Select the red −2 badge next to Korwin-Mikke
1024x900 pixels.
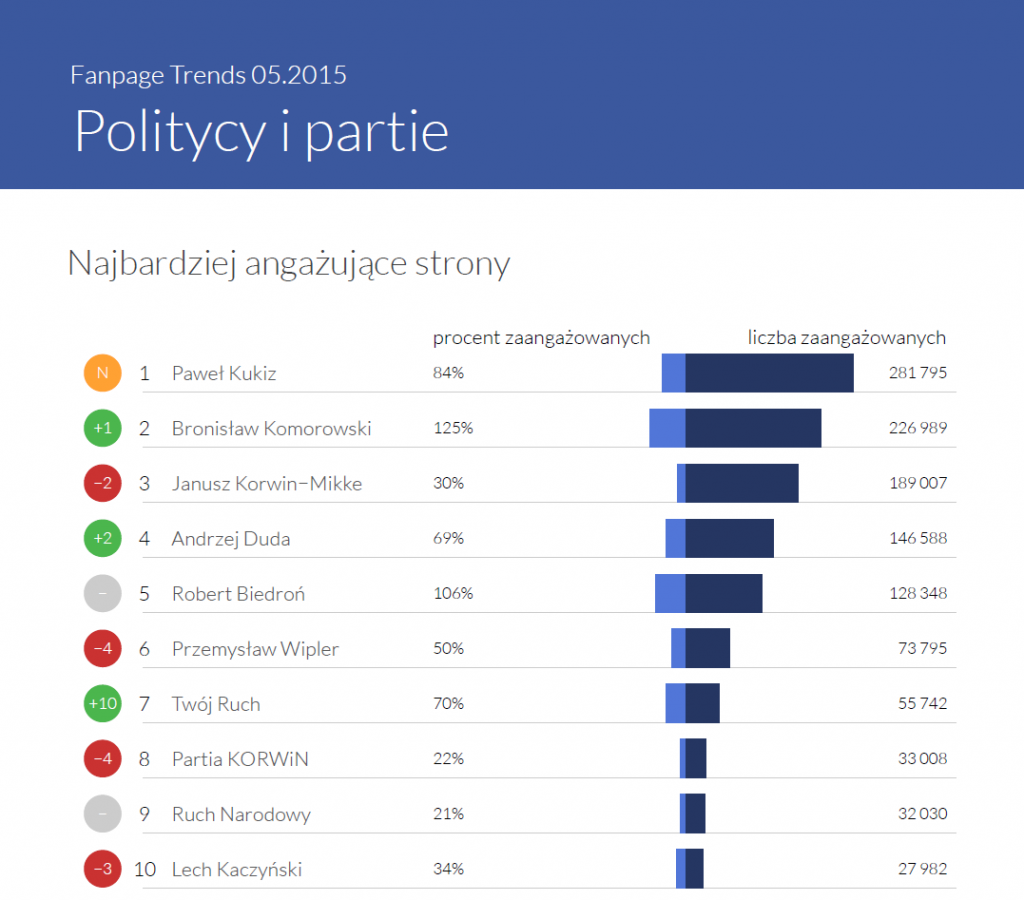[x=102, y=484]
